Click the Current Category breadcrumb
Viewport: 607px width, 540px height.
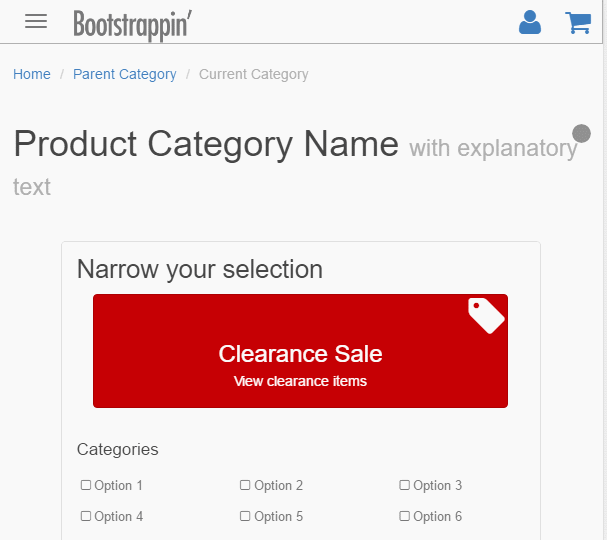(x=254, y=74)
